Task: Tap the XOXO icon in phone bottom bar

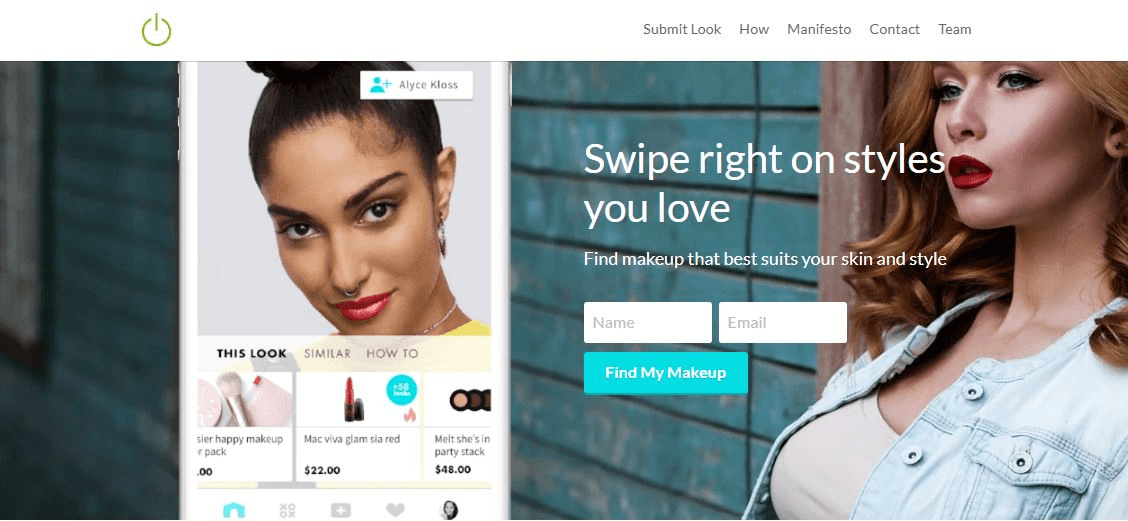Action: click(287, 510)
